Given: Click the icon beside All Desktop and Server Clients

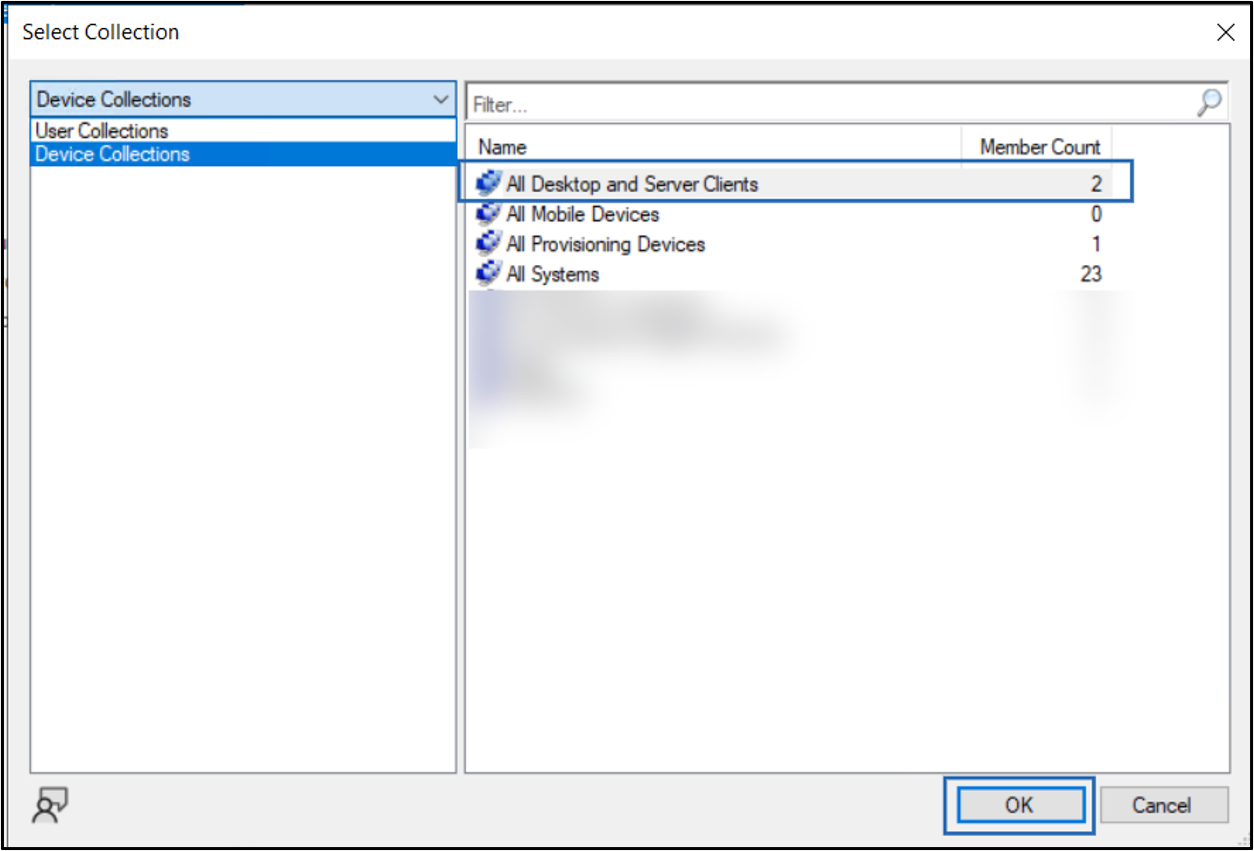Looking at the screenshot, I should (x=489, y=184).
